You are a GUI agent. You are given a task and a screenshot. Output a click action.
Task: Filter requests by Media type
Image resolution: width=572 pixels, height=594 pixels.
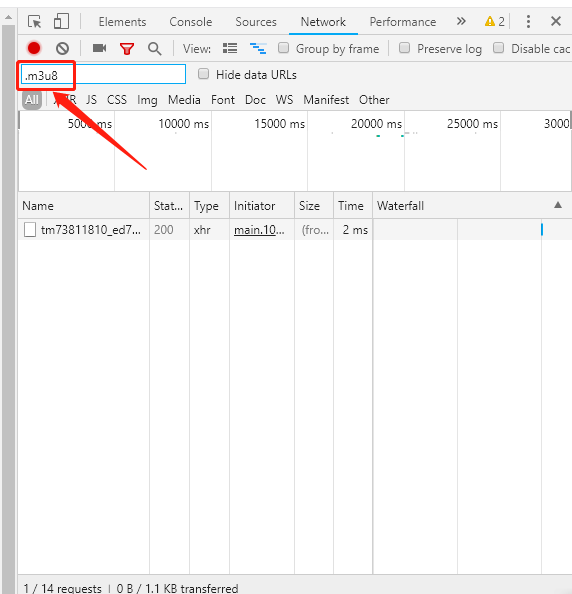point(184,100)
